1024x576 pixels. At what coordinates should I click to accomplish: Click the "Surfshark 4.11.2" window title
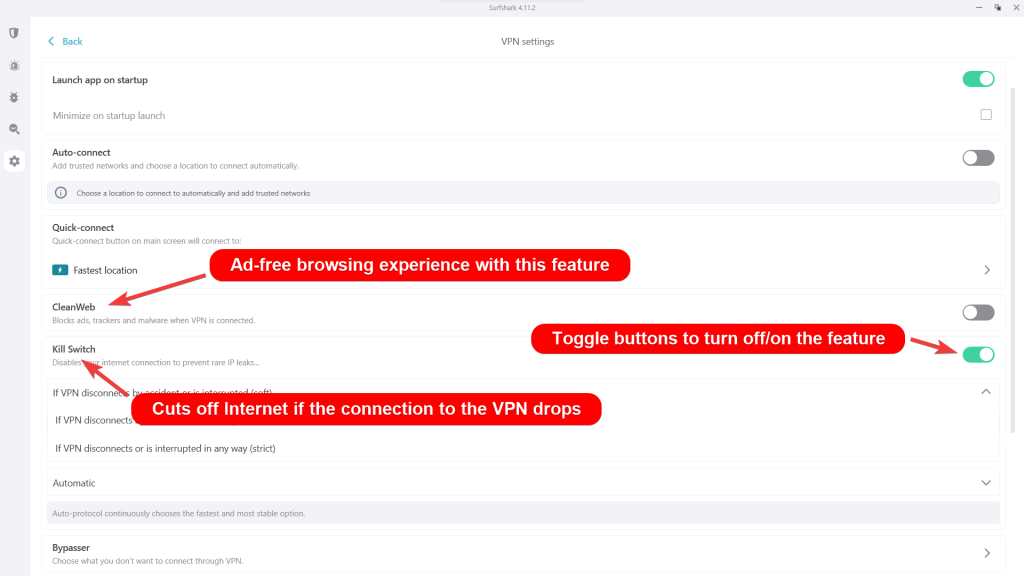pos(512,8)
